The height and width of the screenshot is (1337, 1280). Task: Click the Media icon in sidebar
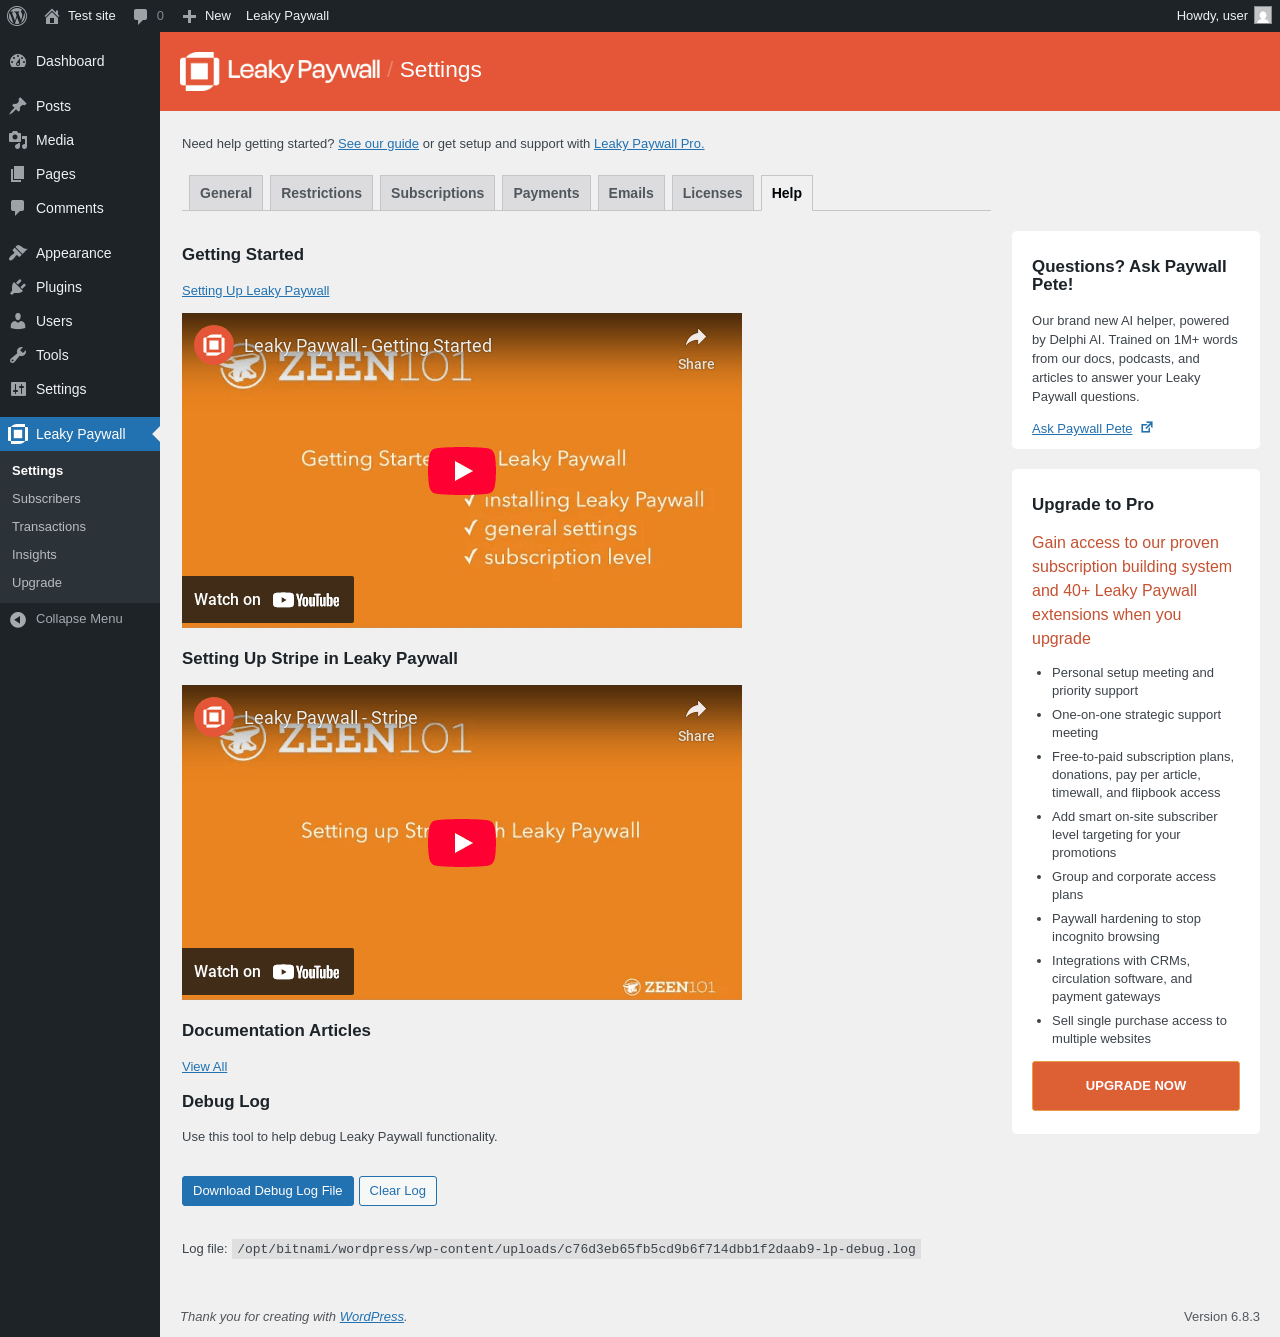18,140
